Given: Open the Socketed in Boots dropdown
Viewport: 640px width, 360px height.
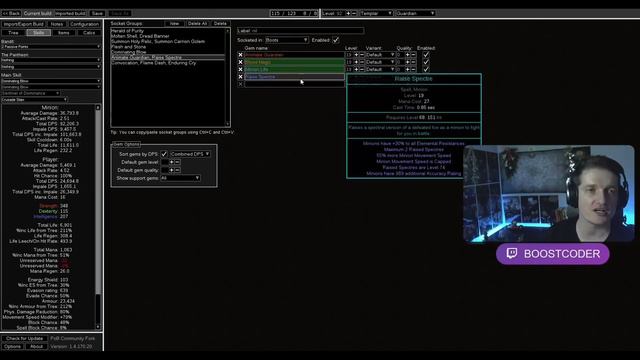Looking at the screenshot, I should [287, 40].
